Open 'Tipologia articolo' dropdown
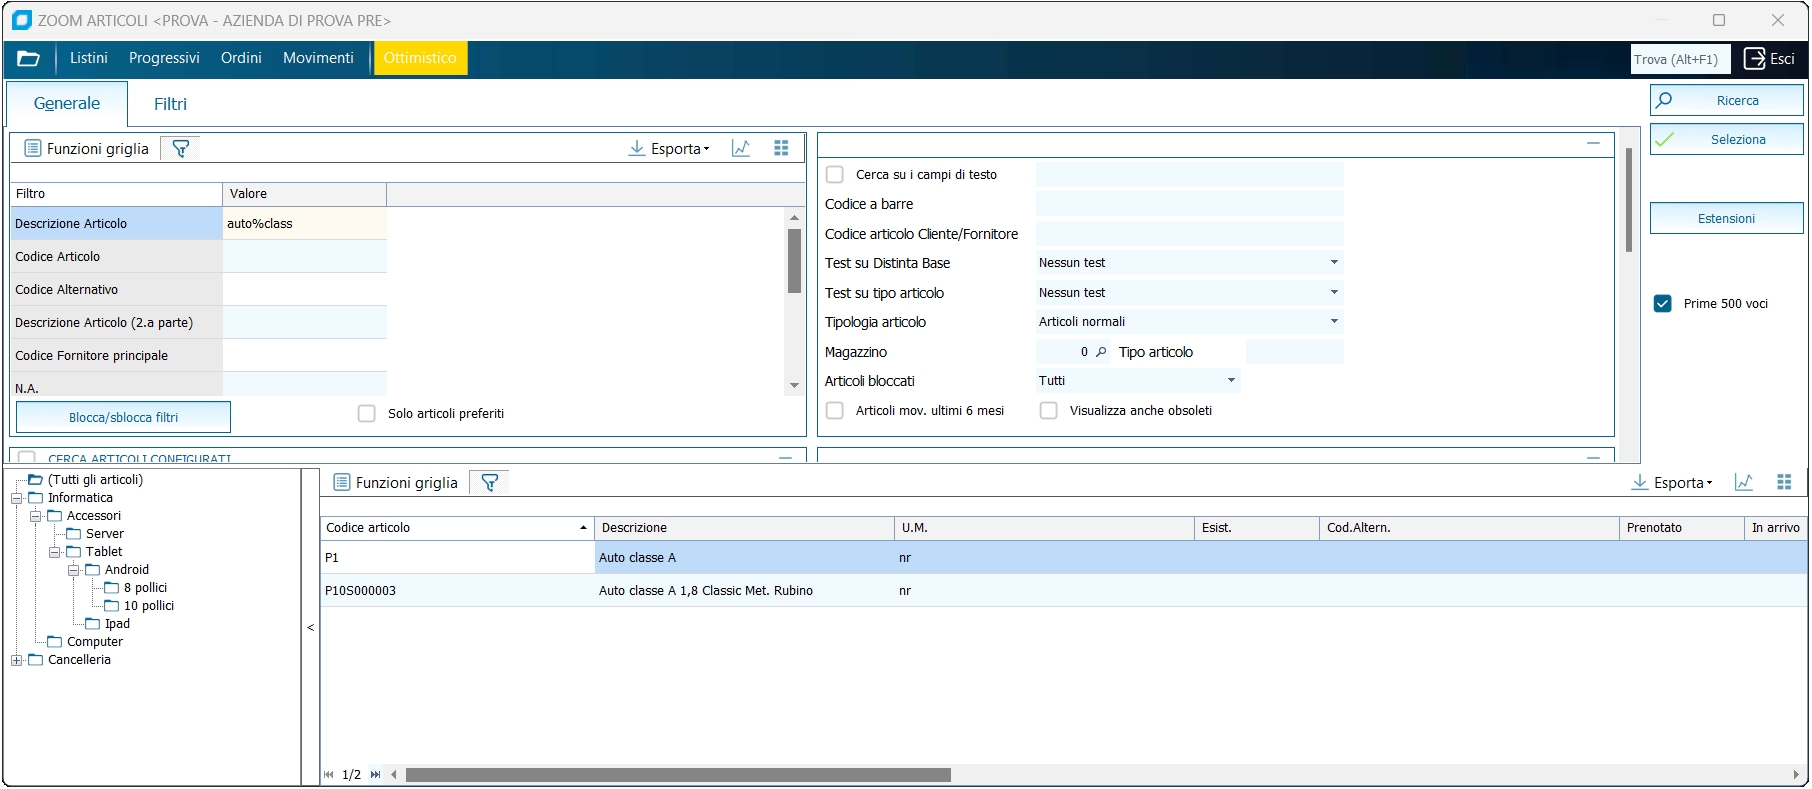The height and width of the screenshot is (789, 1812). [1334, 322]
